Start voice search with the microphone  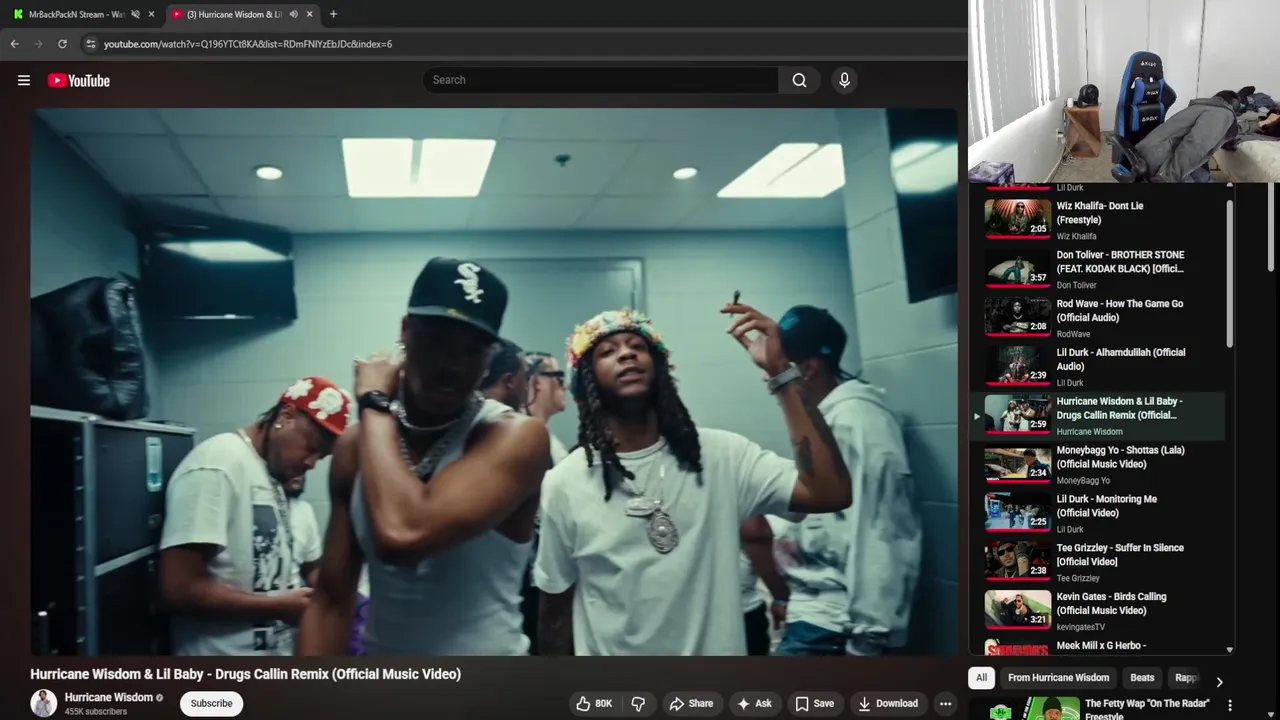pyautogui.click(x=844, y=80)
